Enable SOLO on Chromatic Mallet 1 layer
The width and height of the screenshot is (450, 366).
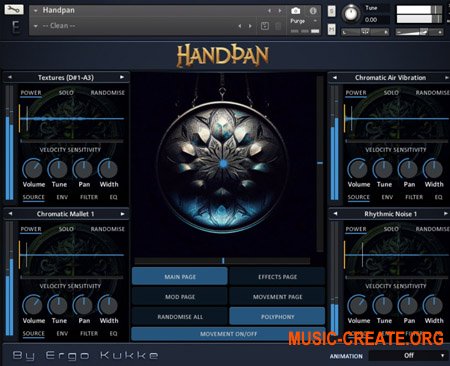point(66,229)
